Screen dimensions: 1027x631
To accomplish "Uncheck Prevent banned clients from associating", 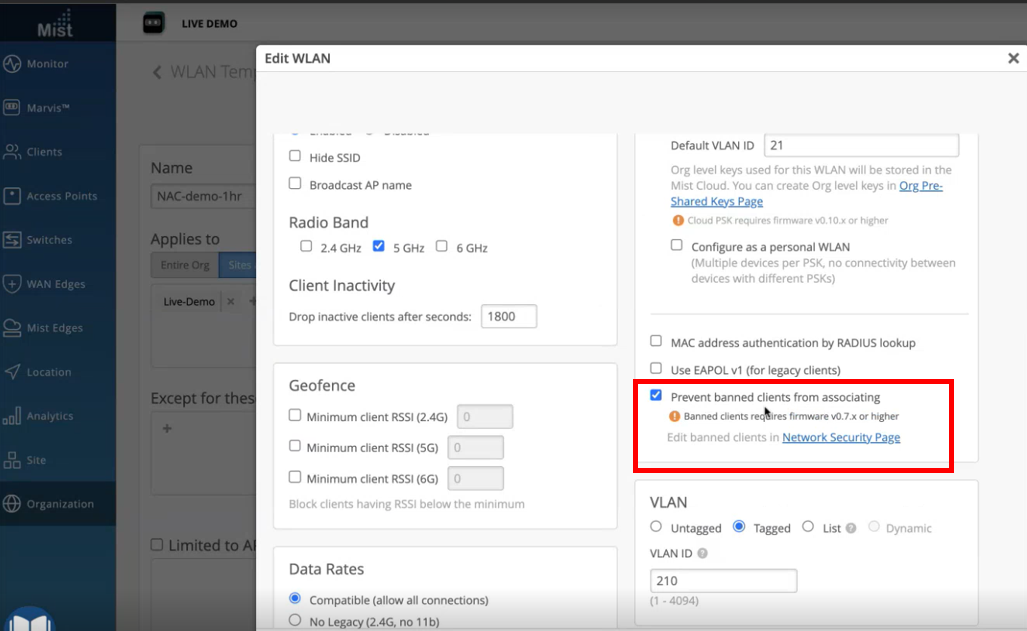I will [656, 396].
